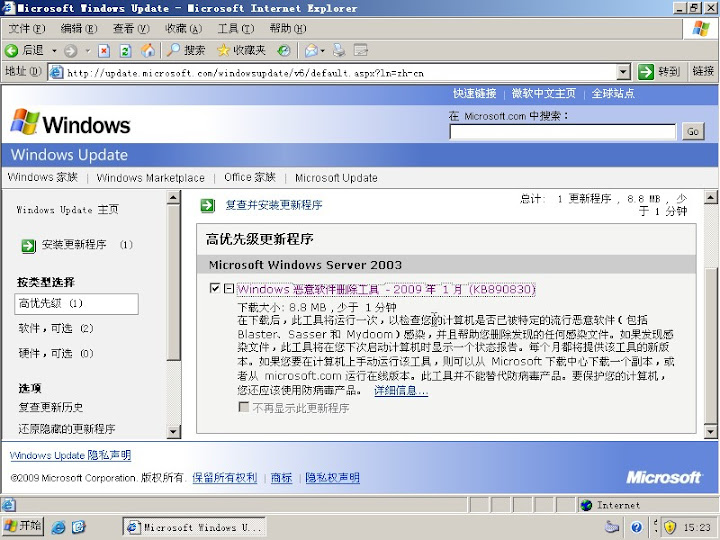Click the Refresh page icon
The height and width of the screenshot is (540, 720).
pos(125,51)
